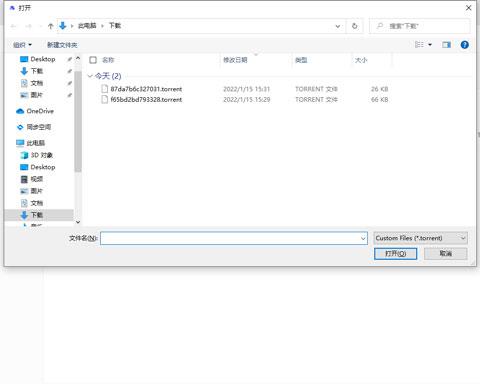The image size is (480, 384).
Task: Click the navigation pane scrollbar thumb
Action: (78, 122)
